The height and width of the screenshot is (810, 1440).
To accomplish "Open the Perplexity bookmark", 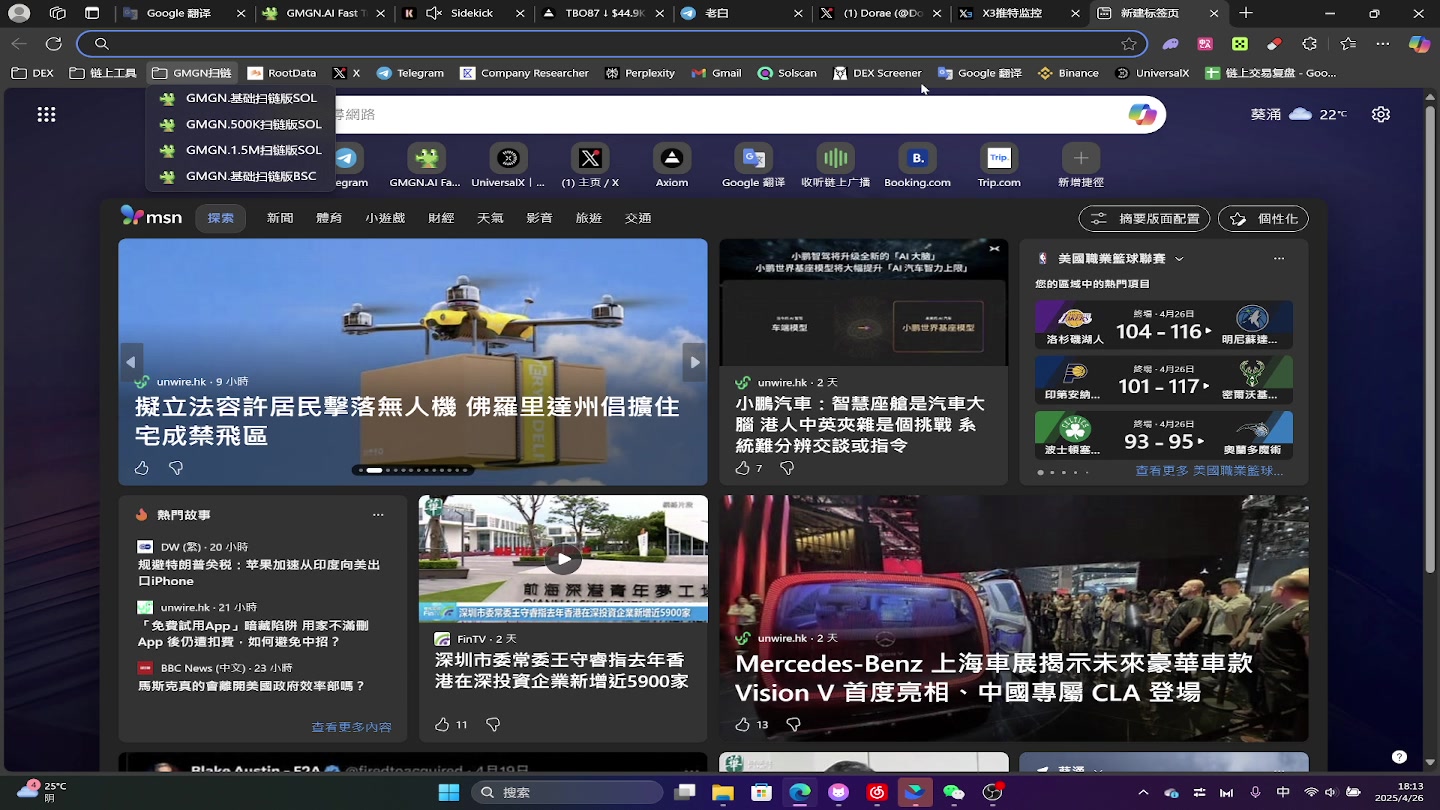I will click(639, 73).
